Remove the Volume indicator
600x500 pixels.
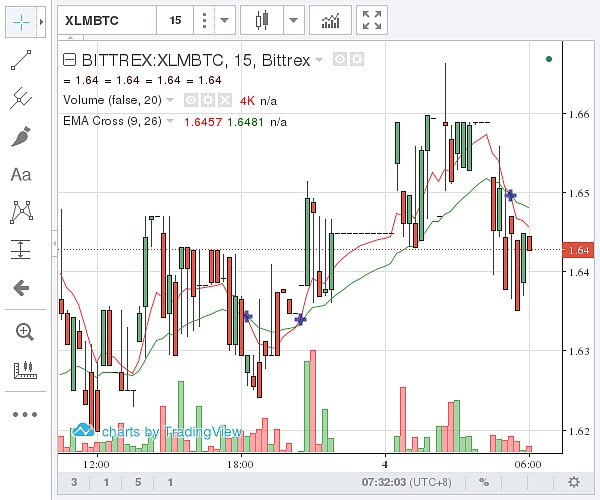(x=225, y=100)
